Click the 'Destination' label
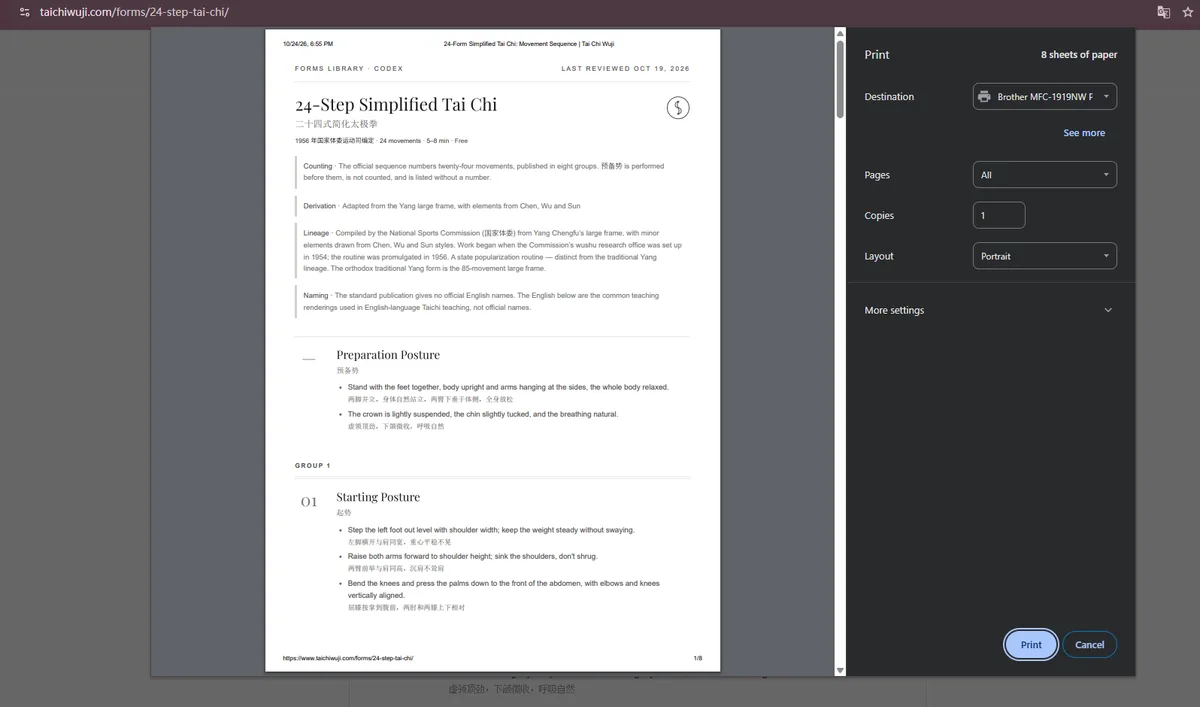 (x=889, y=97)
